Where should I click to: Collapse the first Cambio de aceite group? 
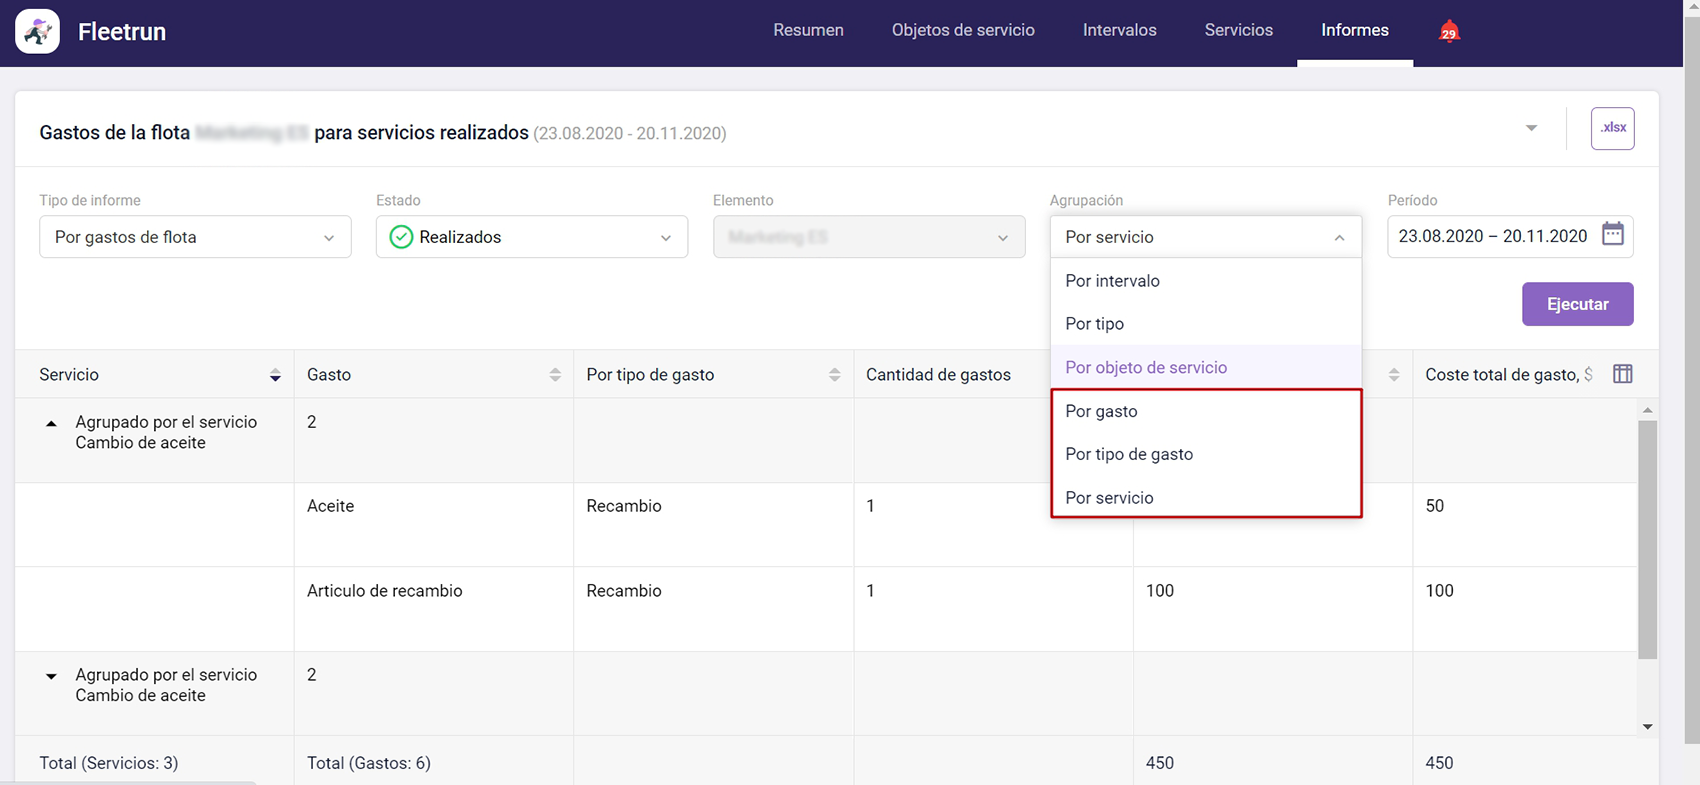51,423
